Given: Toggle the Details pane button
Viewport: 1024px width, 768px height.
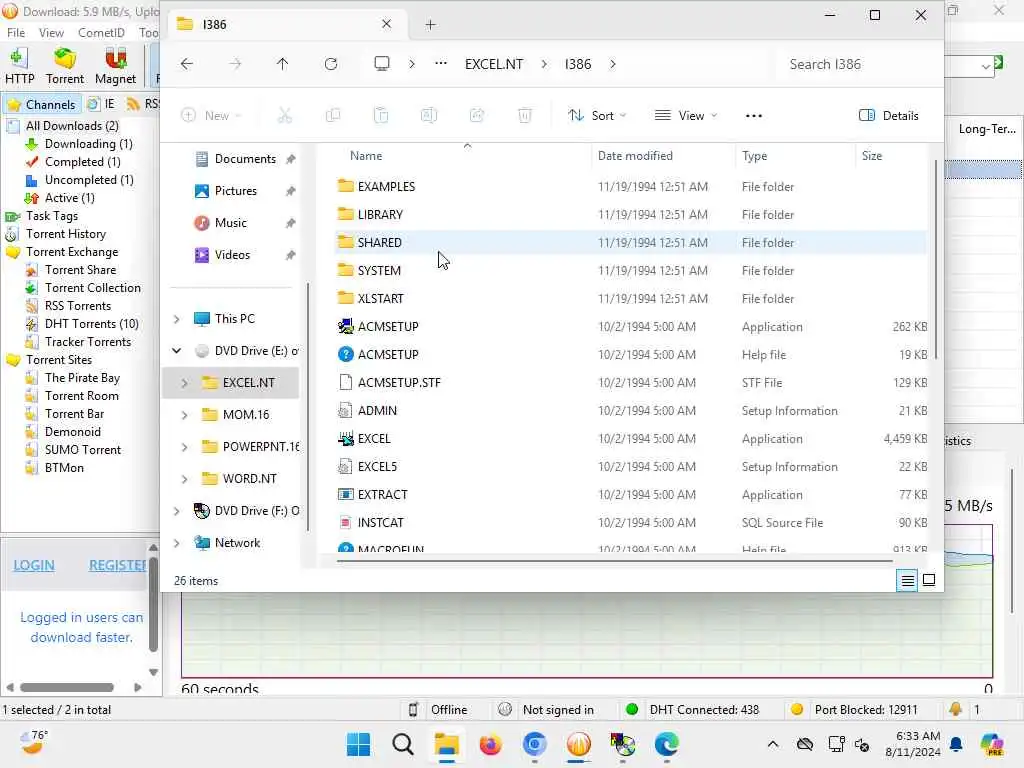Looking at the screenshot, I should pyautogui.click(x=888, y=116).
